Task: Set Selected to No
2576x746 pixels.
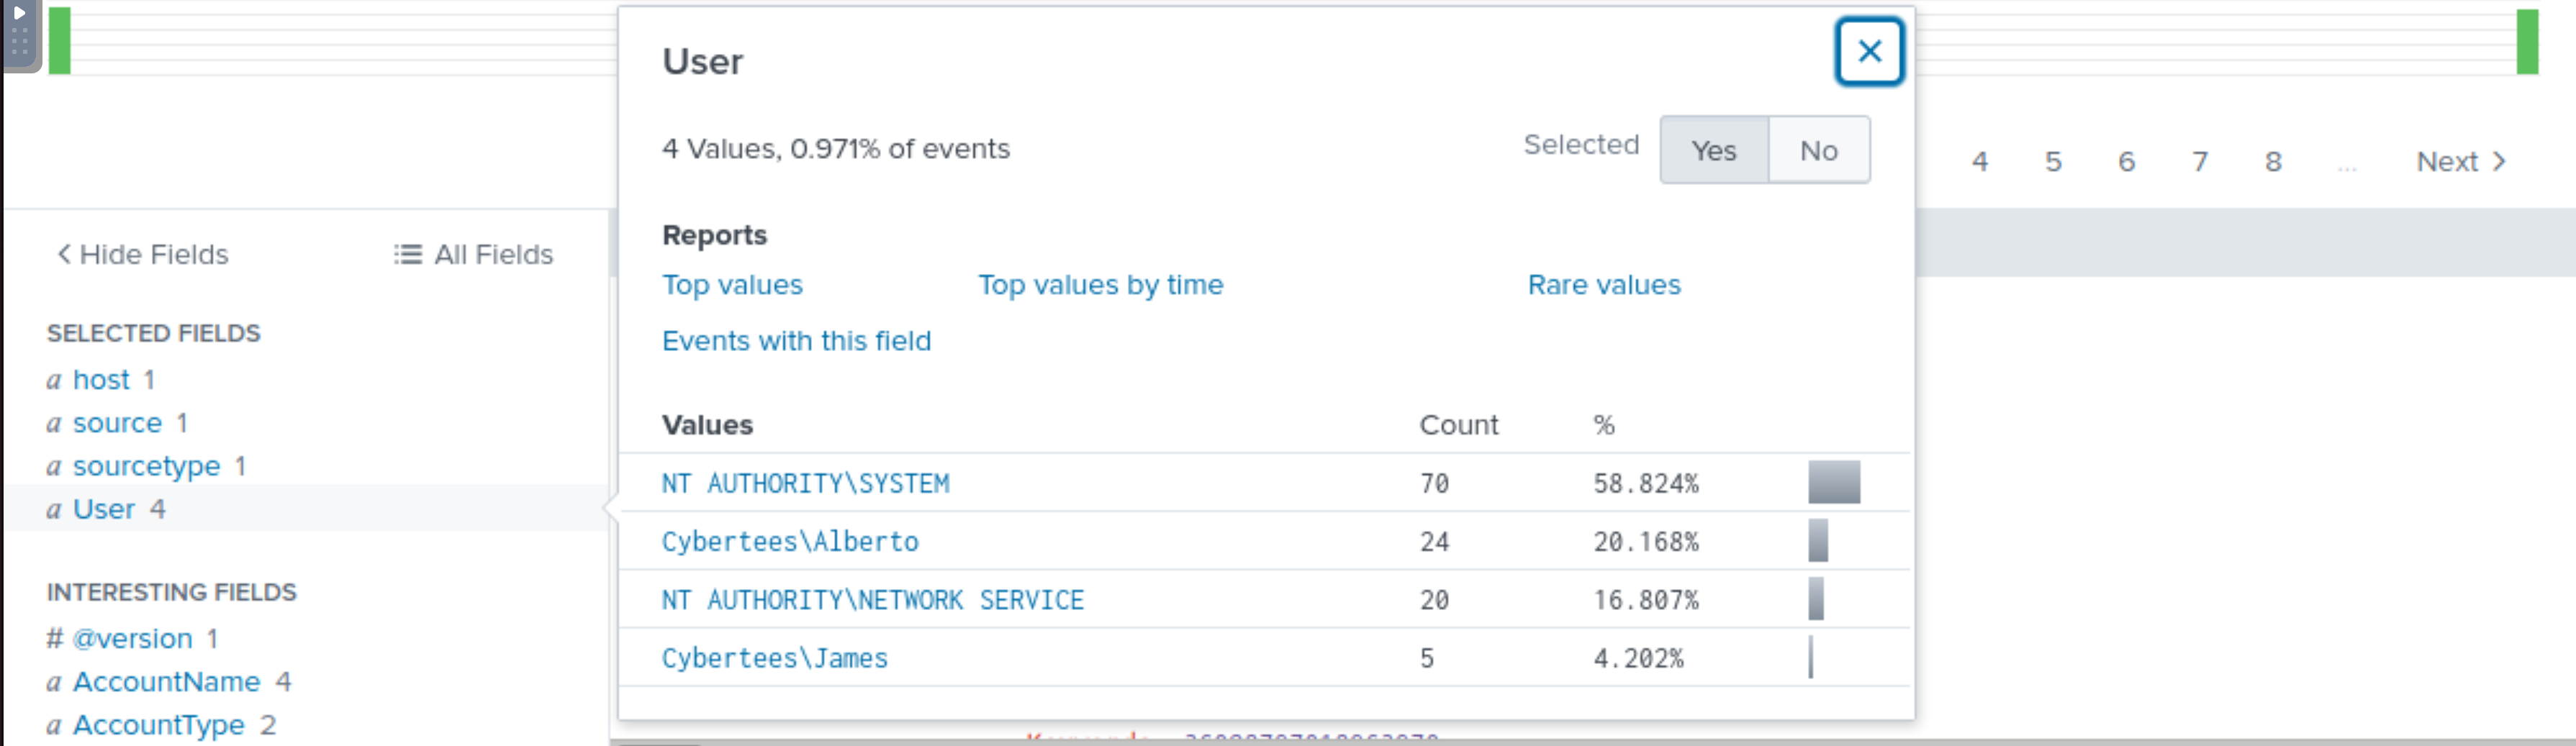Action: [1818, 150]
